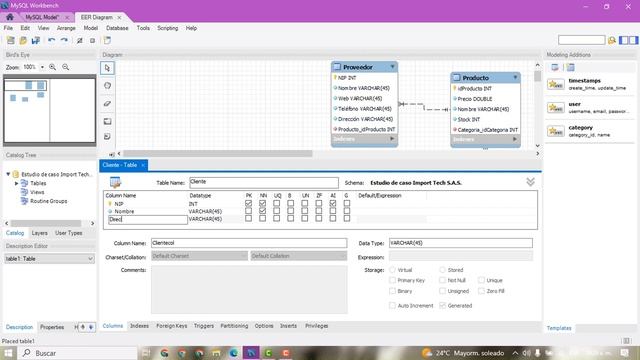Toggle NN checkbox for the Nombre column
The width and height of the screenshot is (640, 360).
click(262, 211)
